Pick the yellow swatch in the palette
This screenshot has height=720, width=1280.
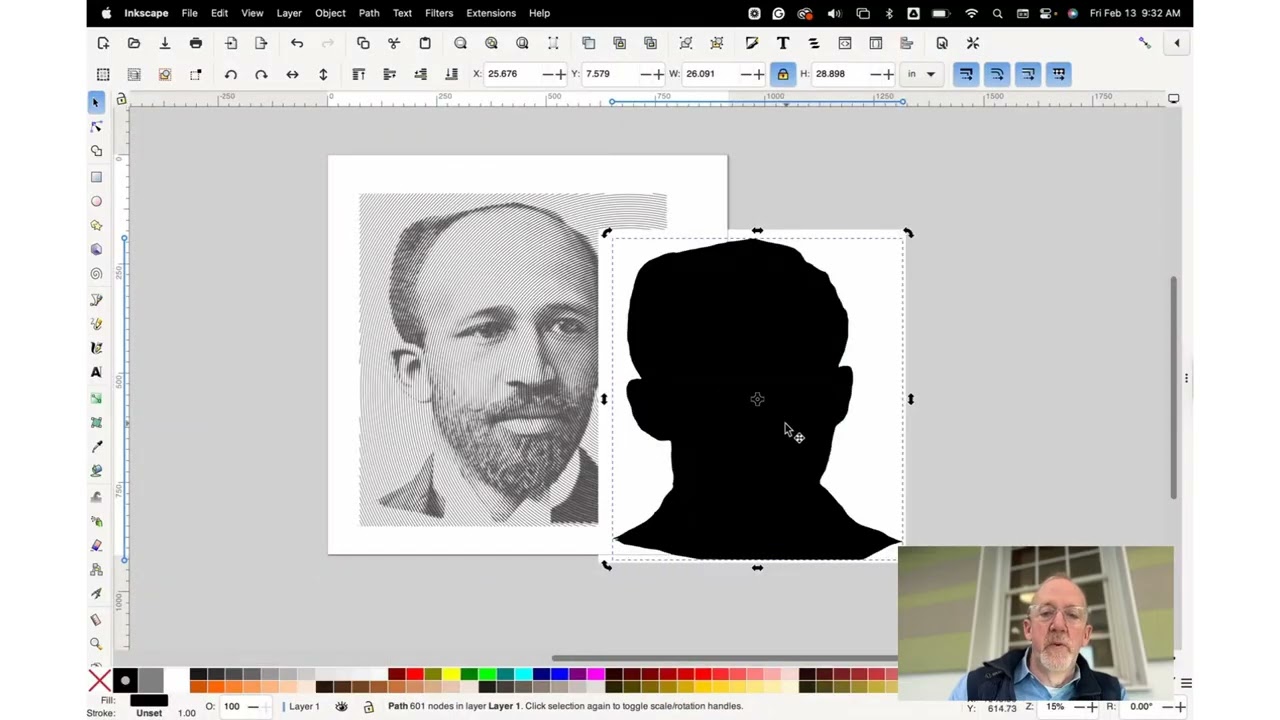450,675
